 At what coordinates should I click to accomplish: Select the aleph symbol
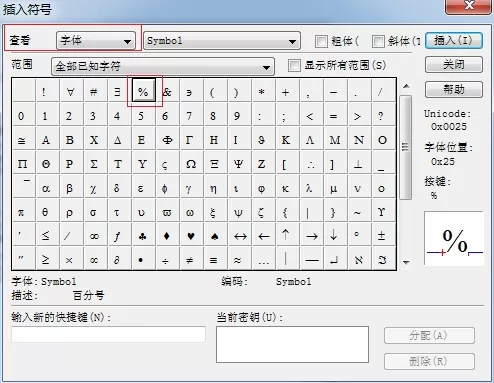(359, 259)
